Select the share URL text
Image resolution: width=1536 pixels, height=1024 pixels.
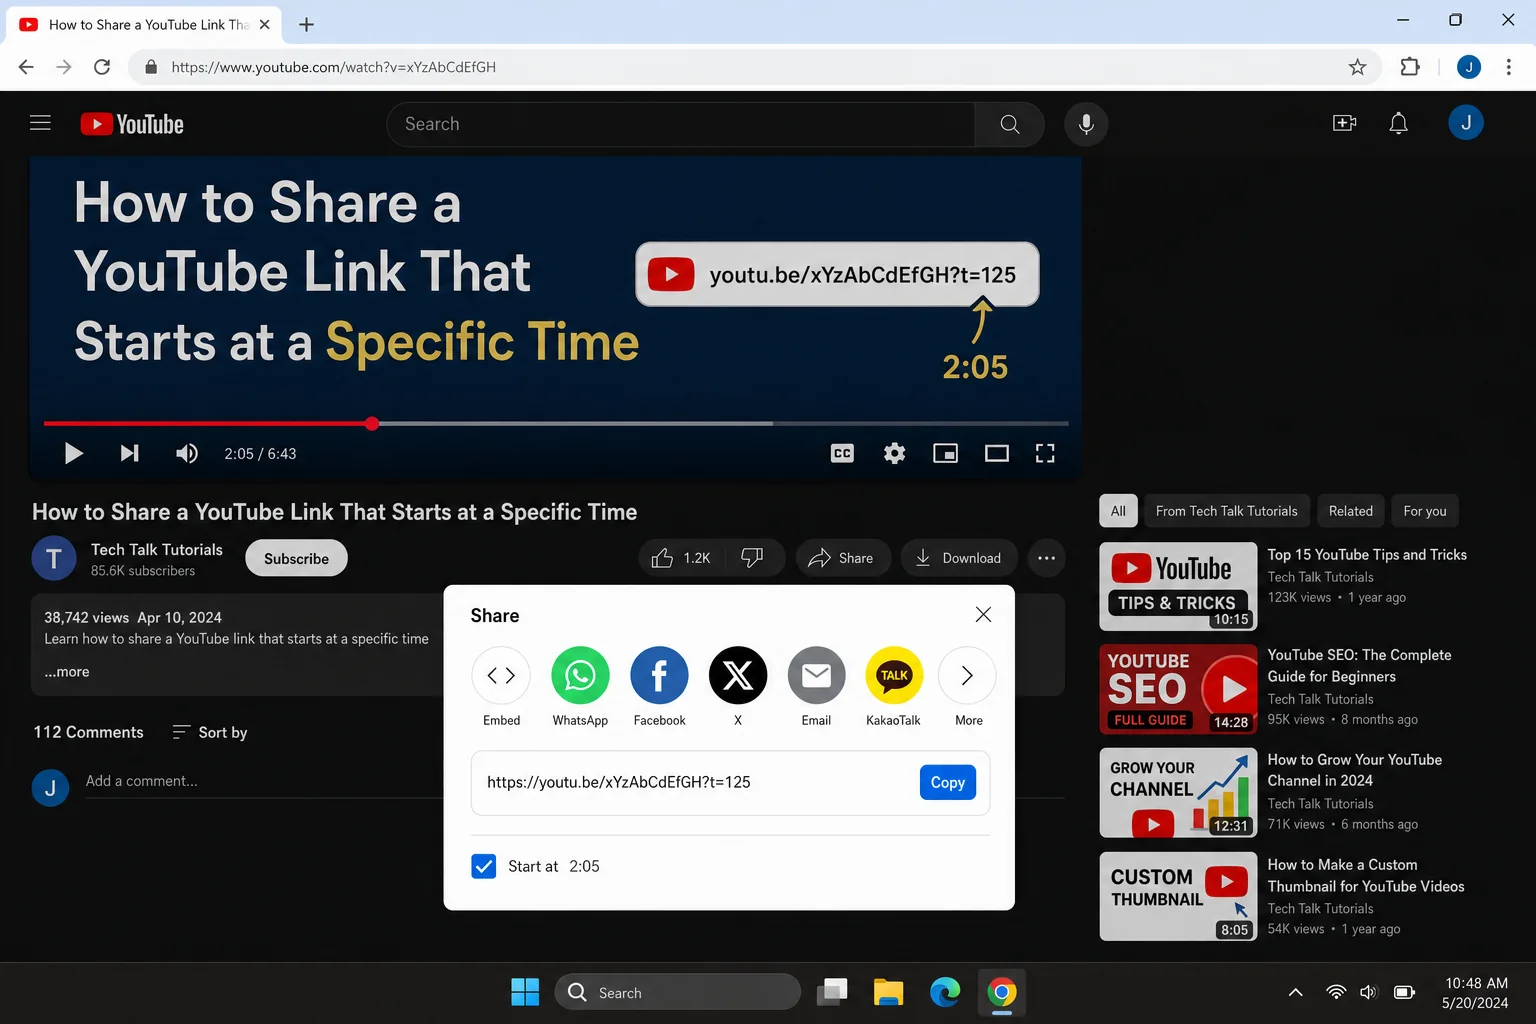[x=619, y=782]
